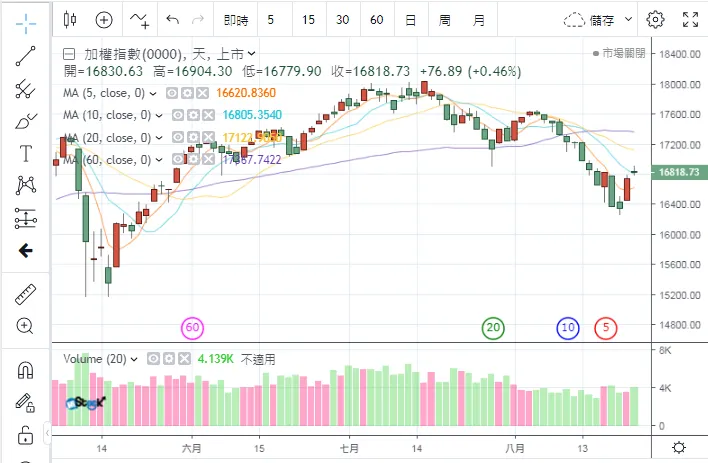Redo the last action
This screenshot has width=708, height=463.
(198, 19)
